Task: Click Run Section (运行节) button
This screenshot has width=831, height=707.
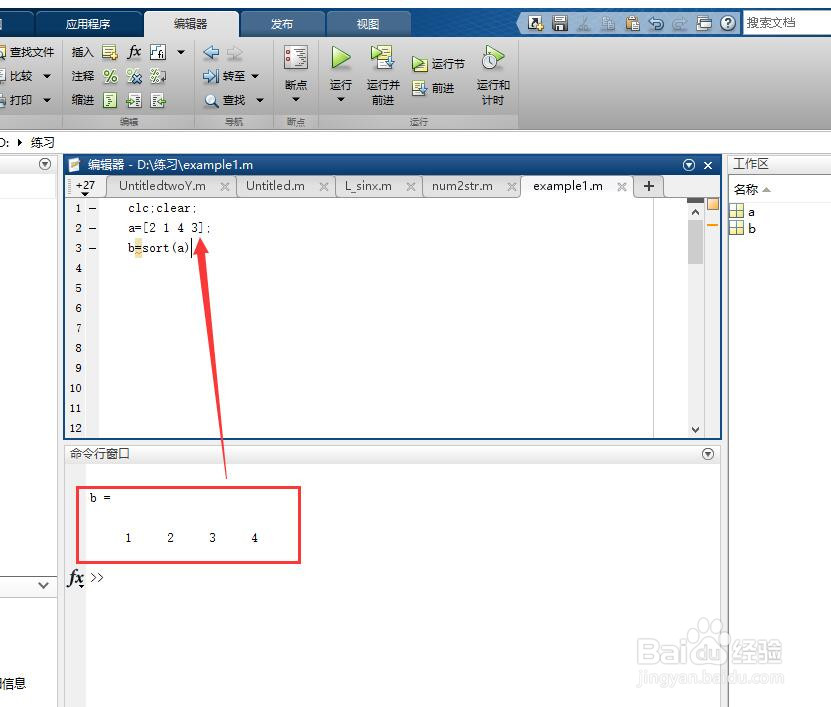Action: [438, 64]
